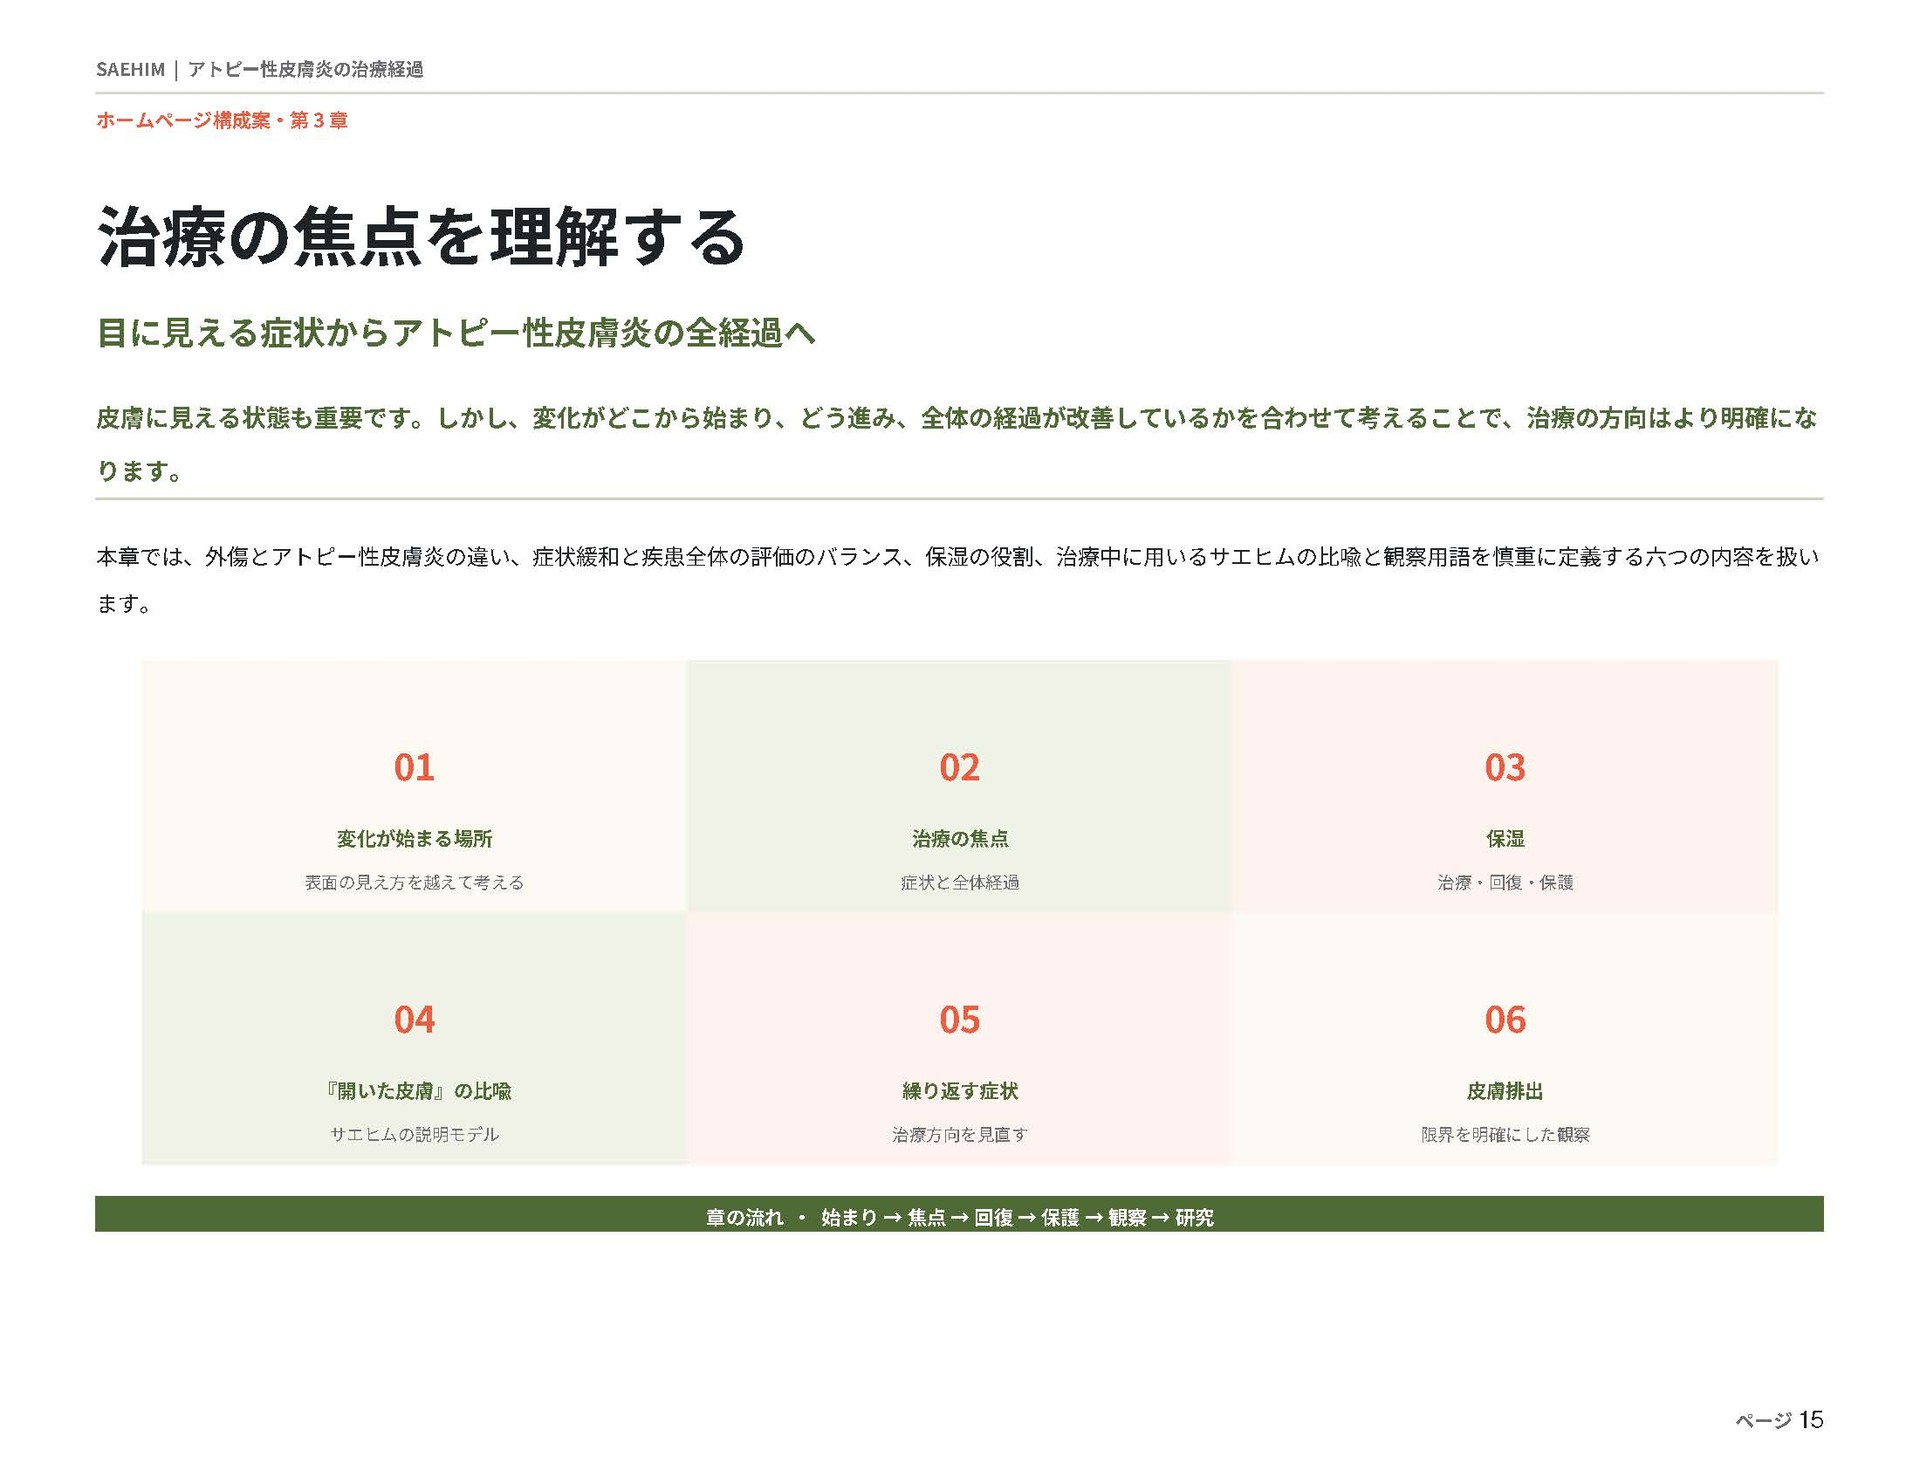The image size is (1920, 1484).
Task: Click the page number ページ 15
Action: click(x=1779, y=1420)
